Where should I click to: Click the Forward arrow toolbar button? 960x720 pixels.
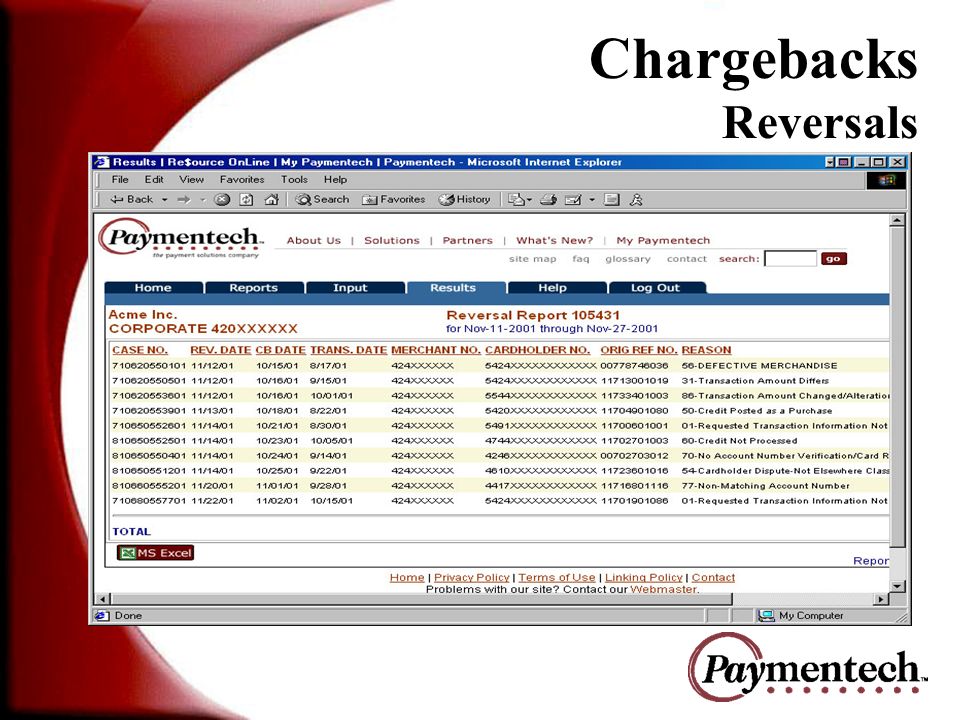click(x=184, y=200)
